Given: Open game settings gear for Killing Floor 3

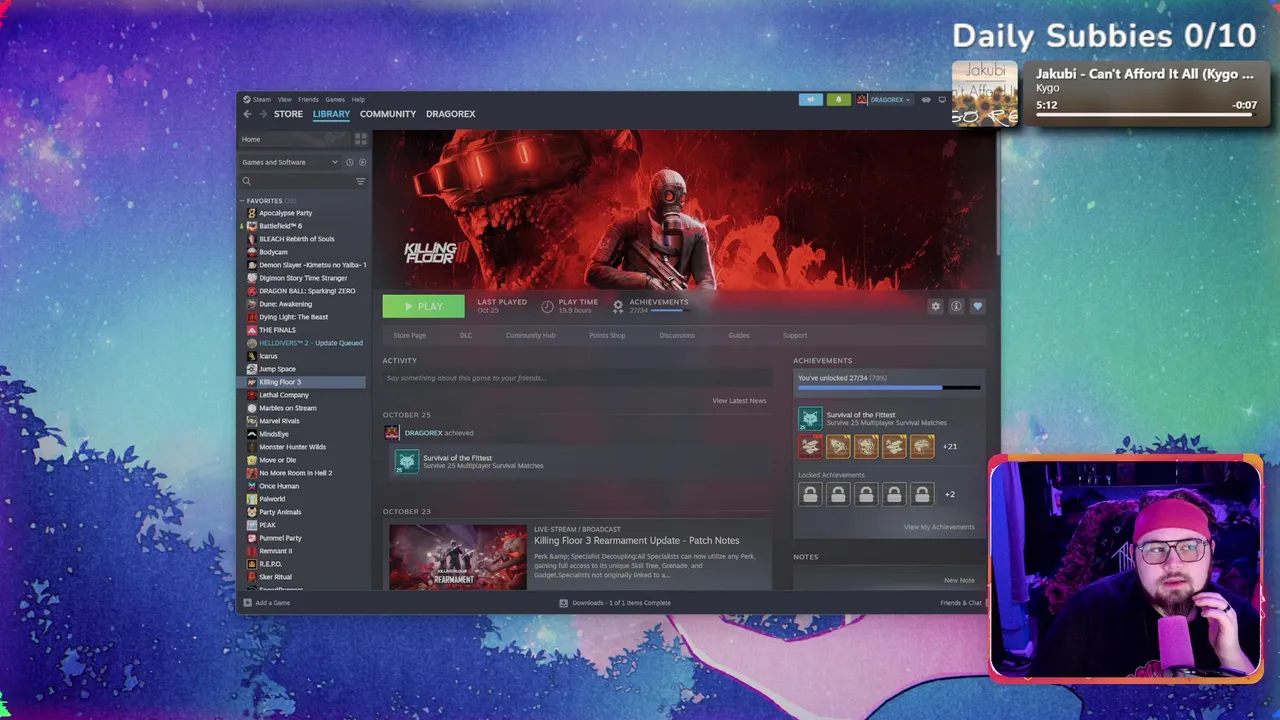Looking at the screenshot, I should (x=936, y=306).
